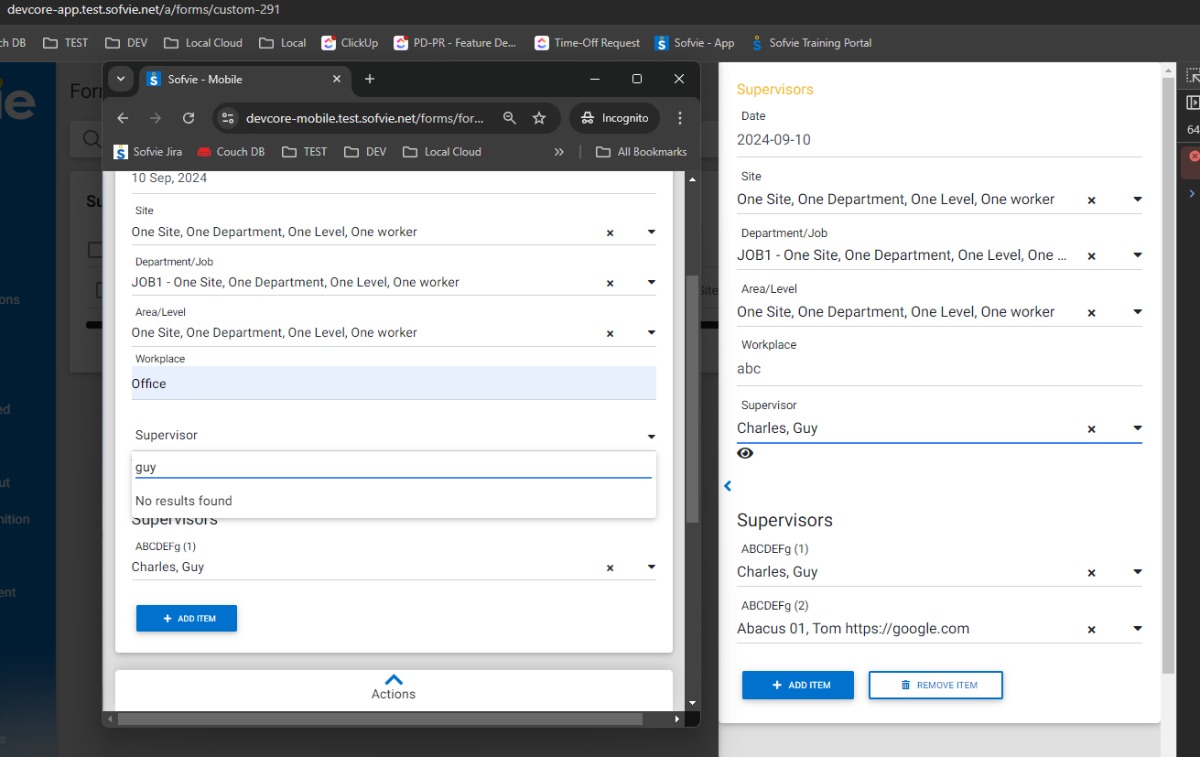Open Time-Off Request bookmark
Image resolution: width=1200 pixels, height=757 pixels.
(x=587, y=43)
